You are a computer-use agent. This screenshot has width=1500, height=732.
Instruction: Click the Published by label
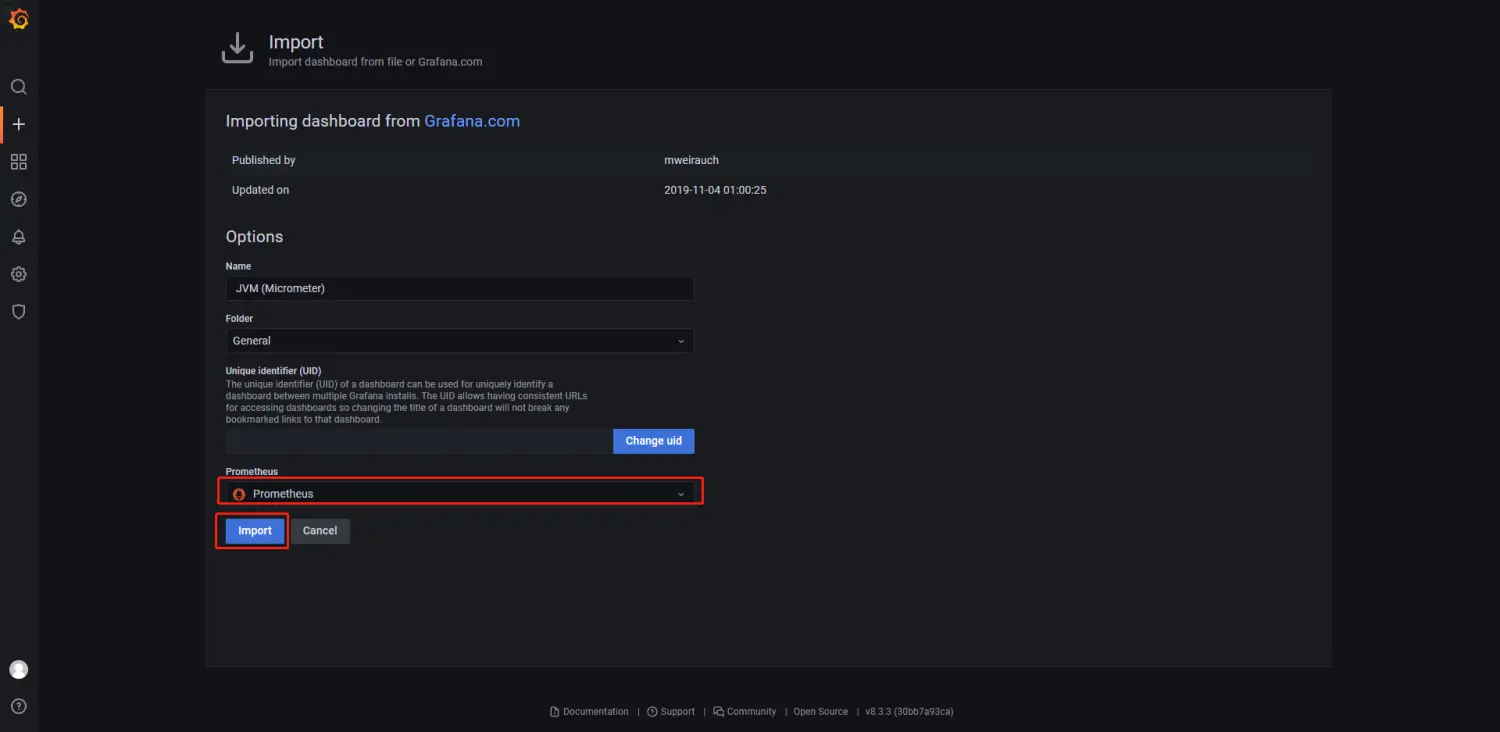pos(264,160)
